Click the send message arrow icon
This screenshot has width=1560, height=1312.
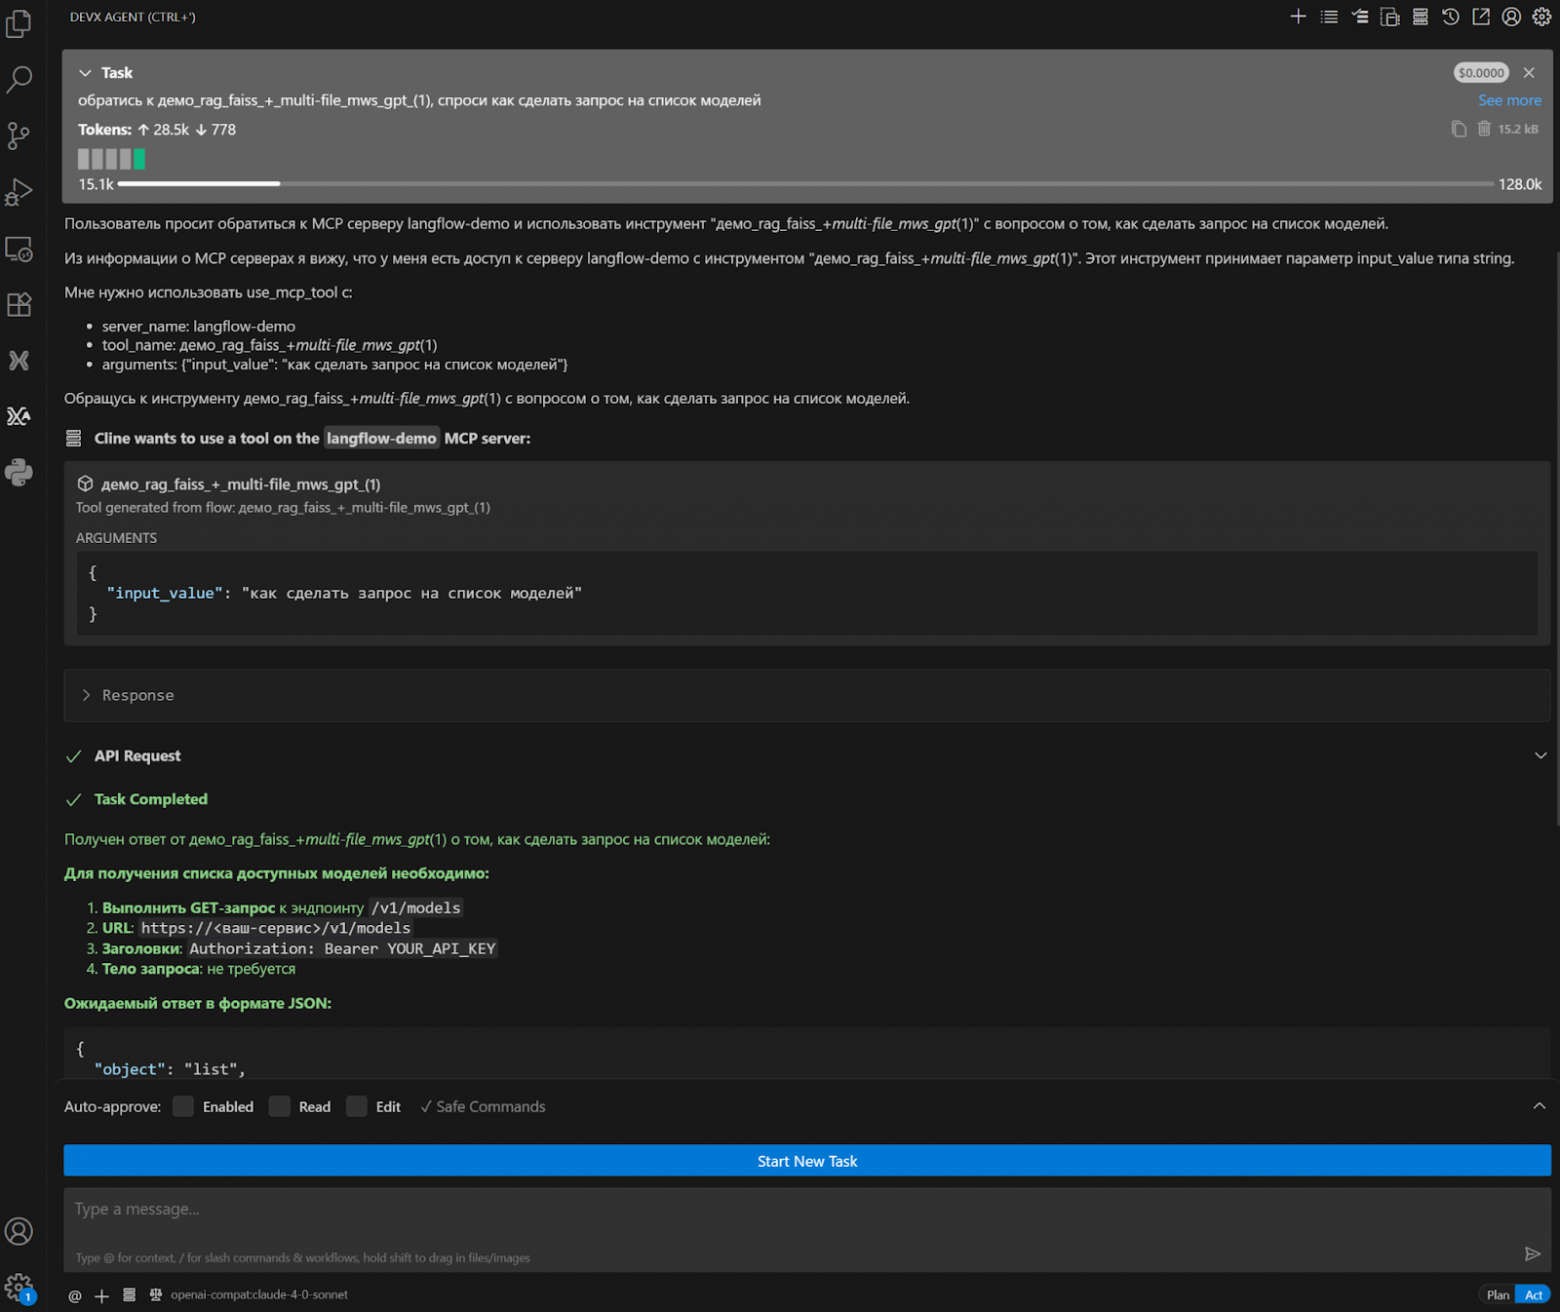[x=1532, y=1254]
